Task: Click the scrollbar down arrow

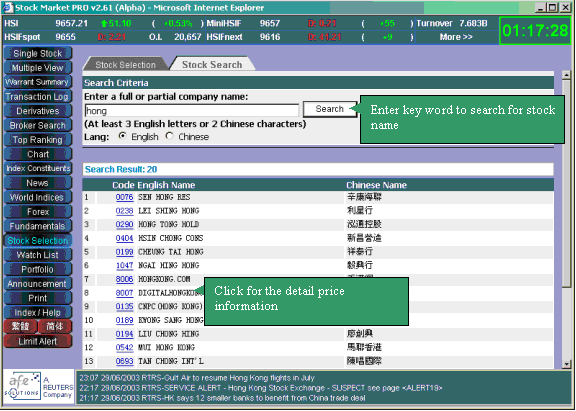Action: (566, 364)
